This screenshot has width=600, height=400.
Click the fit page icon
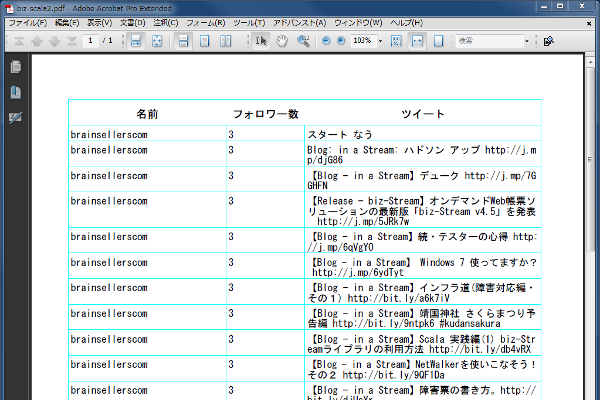[439, 41]
